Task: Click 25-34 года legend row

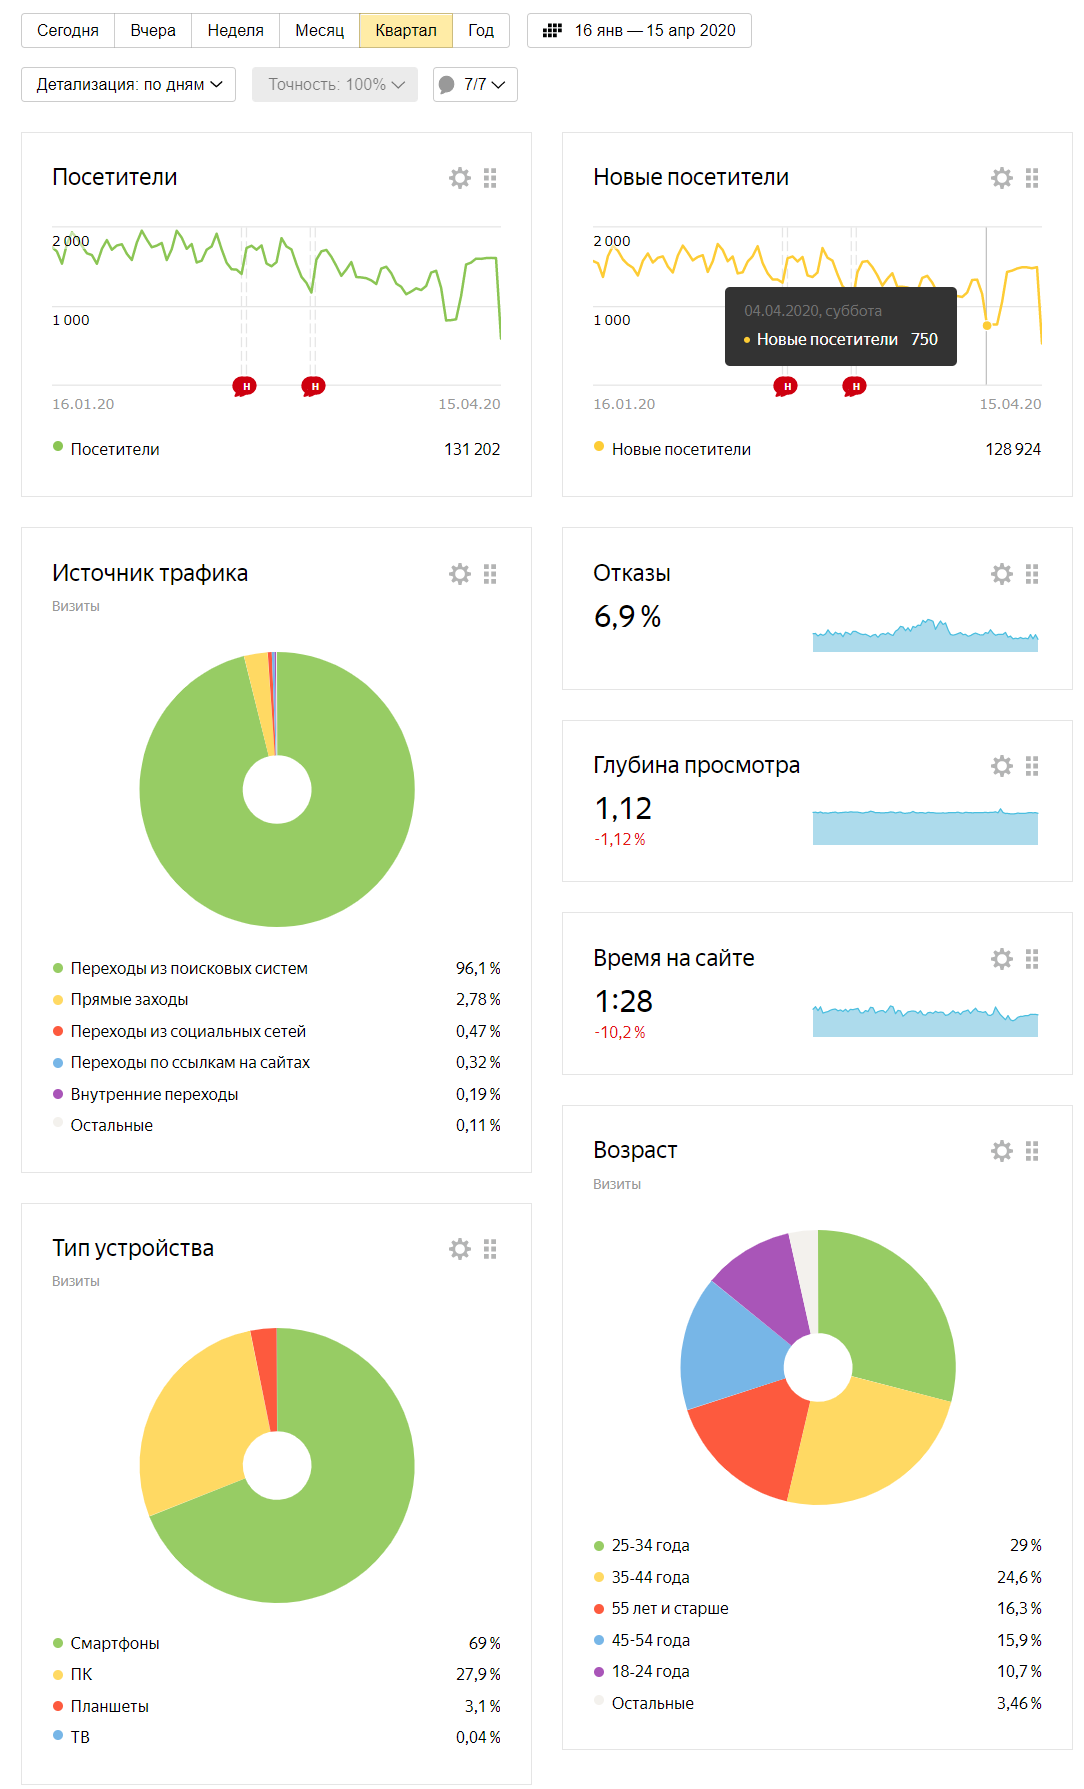Action: point(817,1545)
